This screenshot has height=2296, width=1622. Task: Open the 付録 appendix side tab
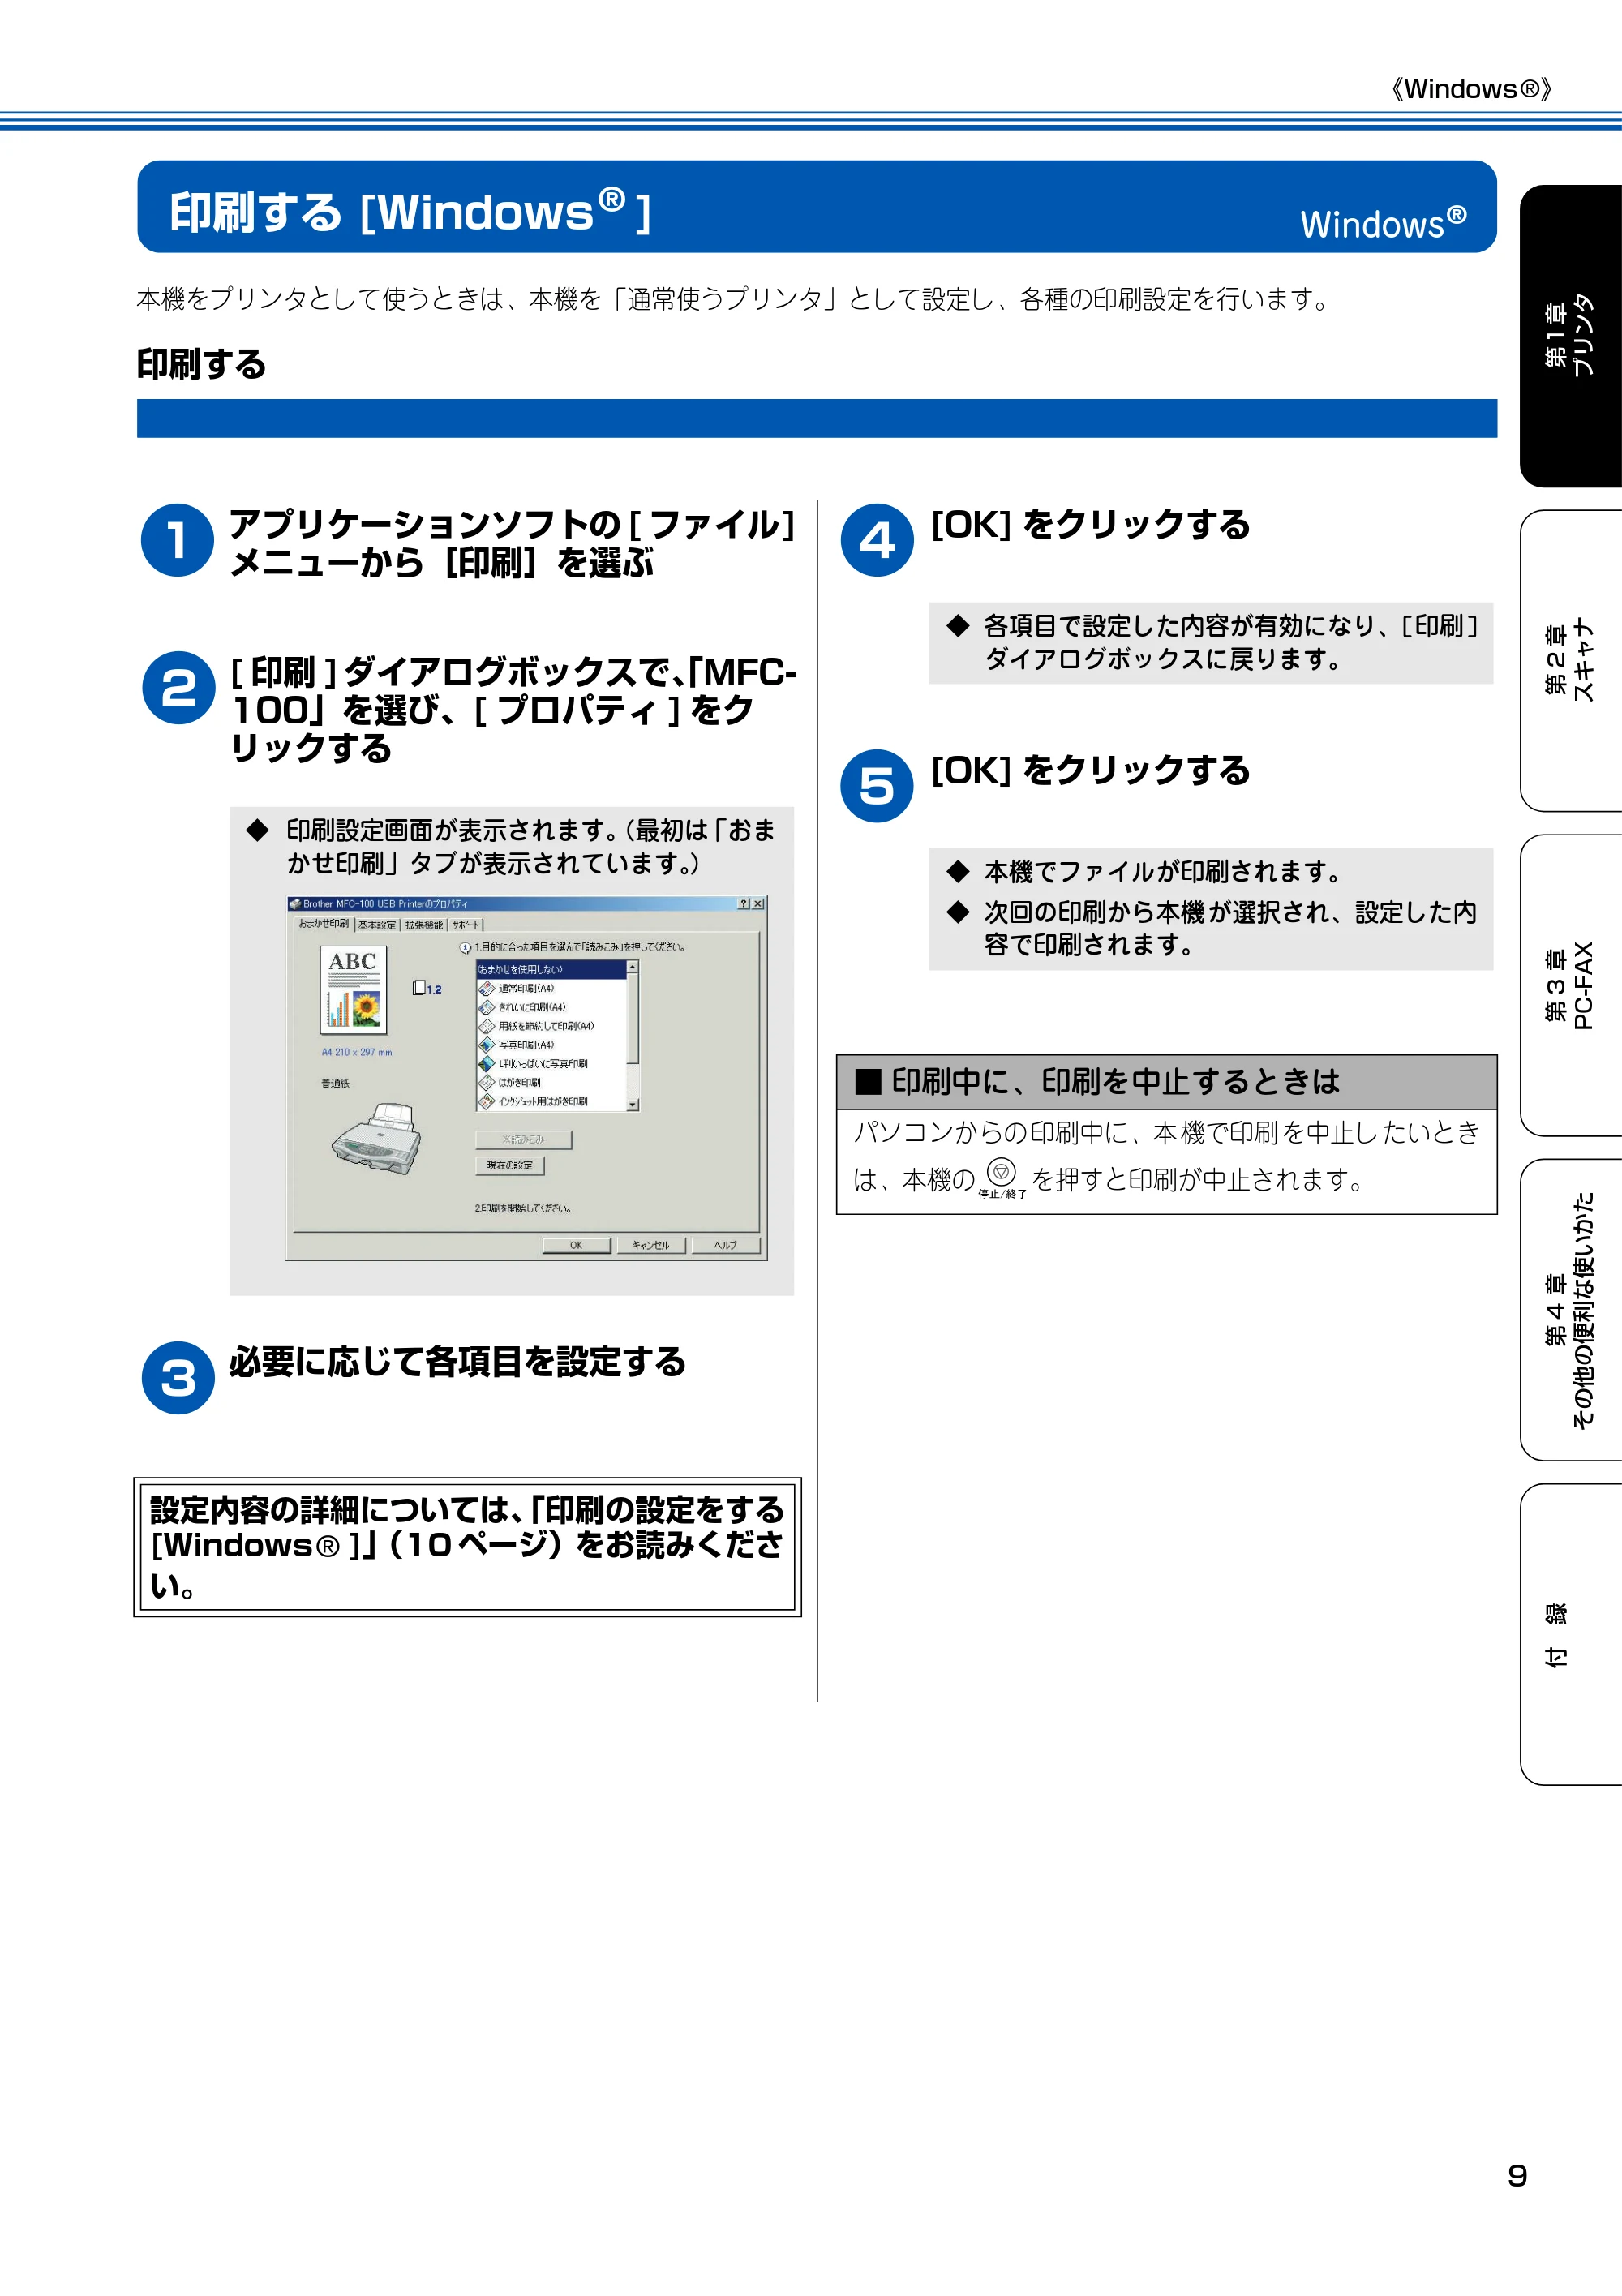(x=1571, y=1634)
